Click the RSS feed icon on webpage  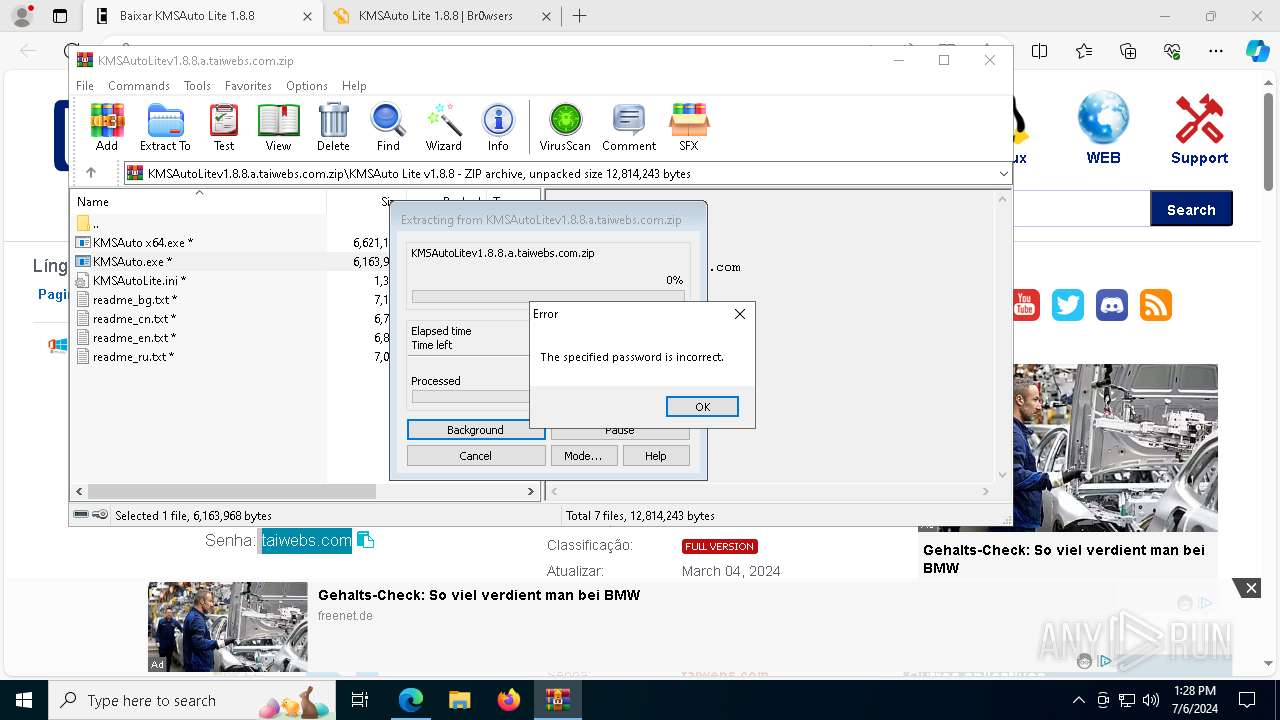pos(1156,305)
